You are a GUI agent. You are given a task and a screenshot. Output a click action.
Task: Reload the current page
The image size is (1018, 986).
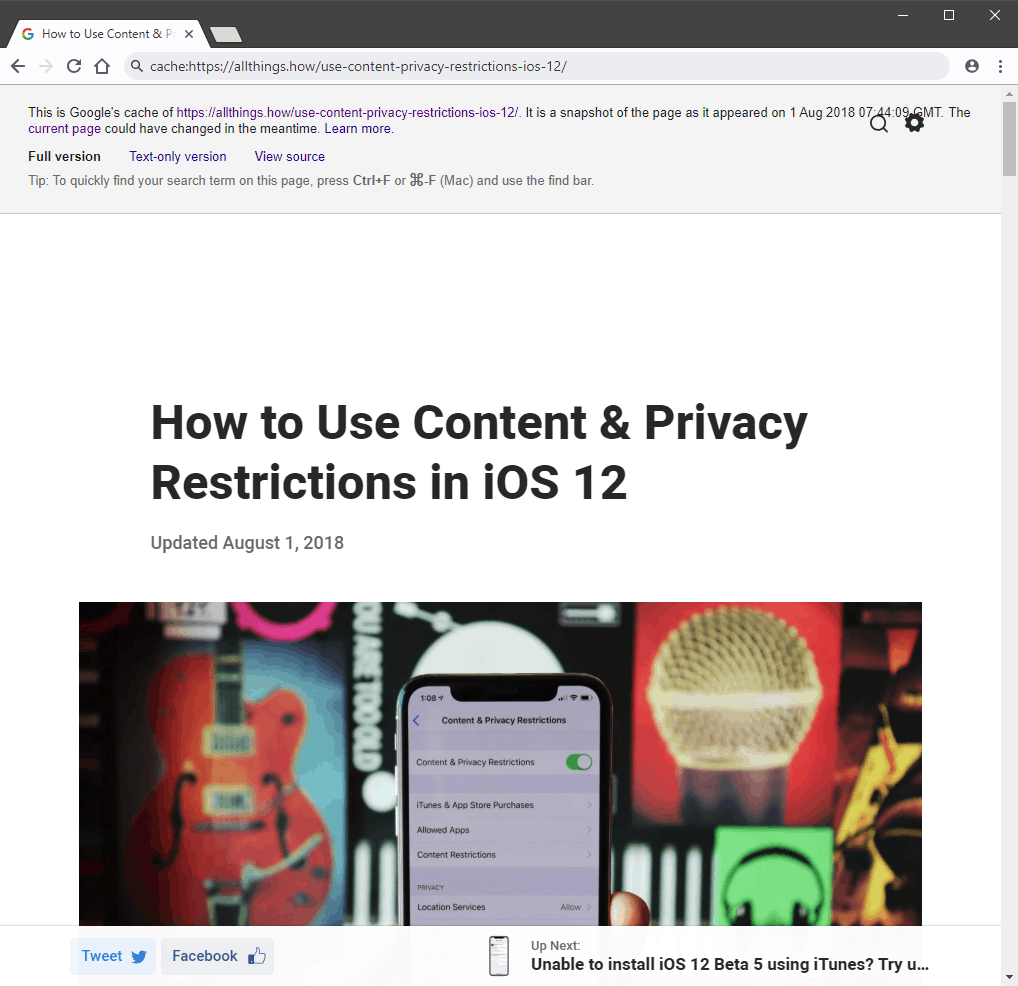pos(74,66)
